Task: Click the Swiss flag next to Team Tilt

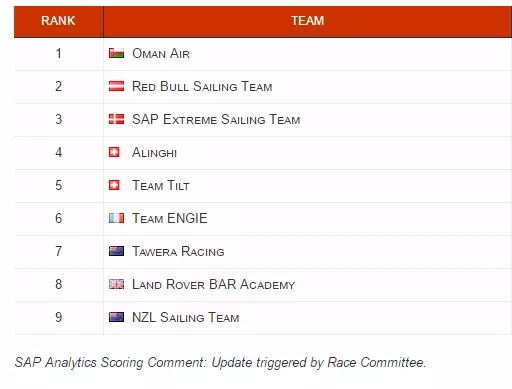Action: (x=114, y=185)
